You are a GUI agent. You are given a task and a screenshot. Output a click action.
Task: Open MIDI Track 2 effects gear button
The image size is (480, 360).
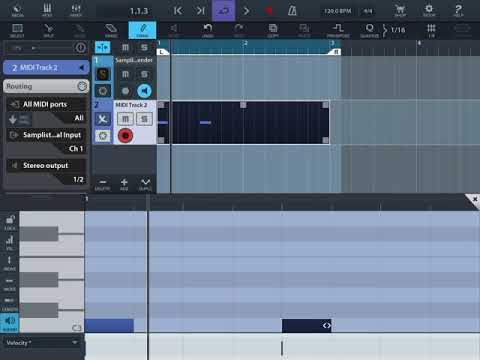click(x=103, y=136)
